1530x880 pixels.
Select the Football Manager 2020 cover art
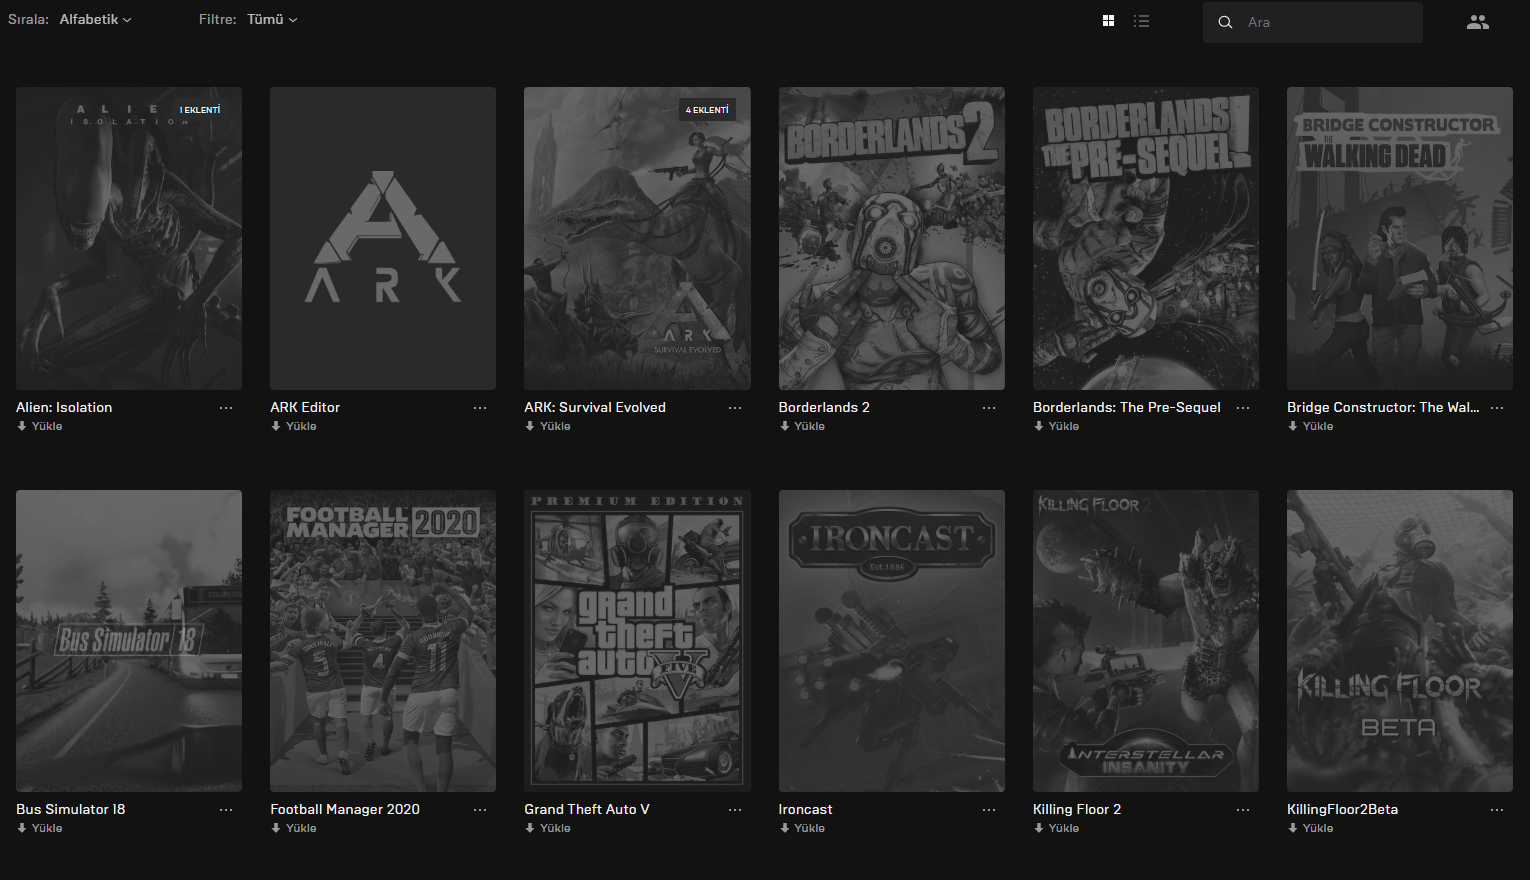(x=383, y=641)
